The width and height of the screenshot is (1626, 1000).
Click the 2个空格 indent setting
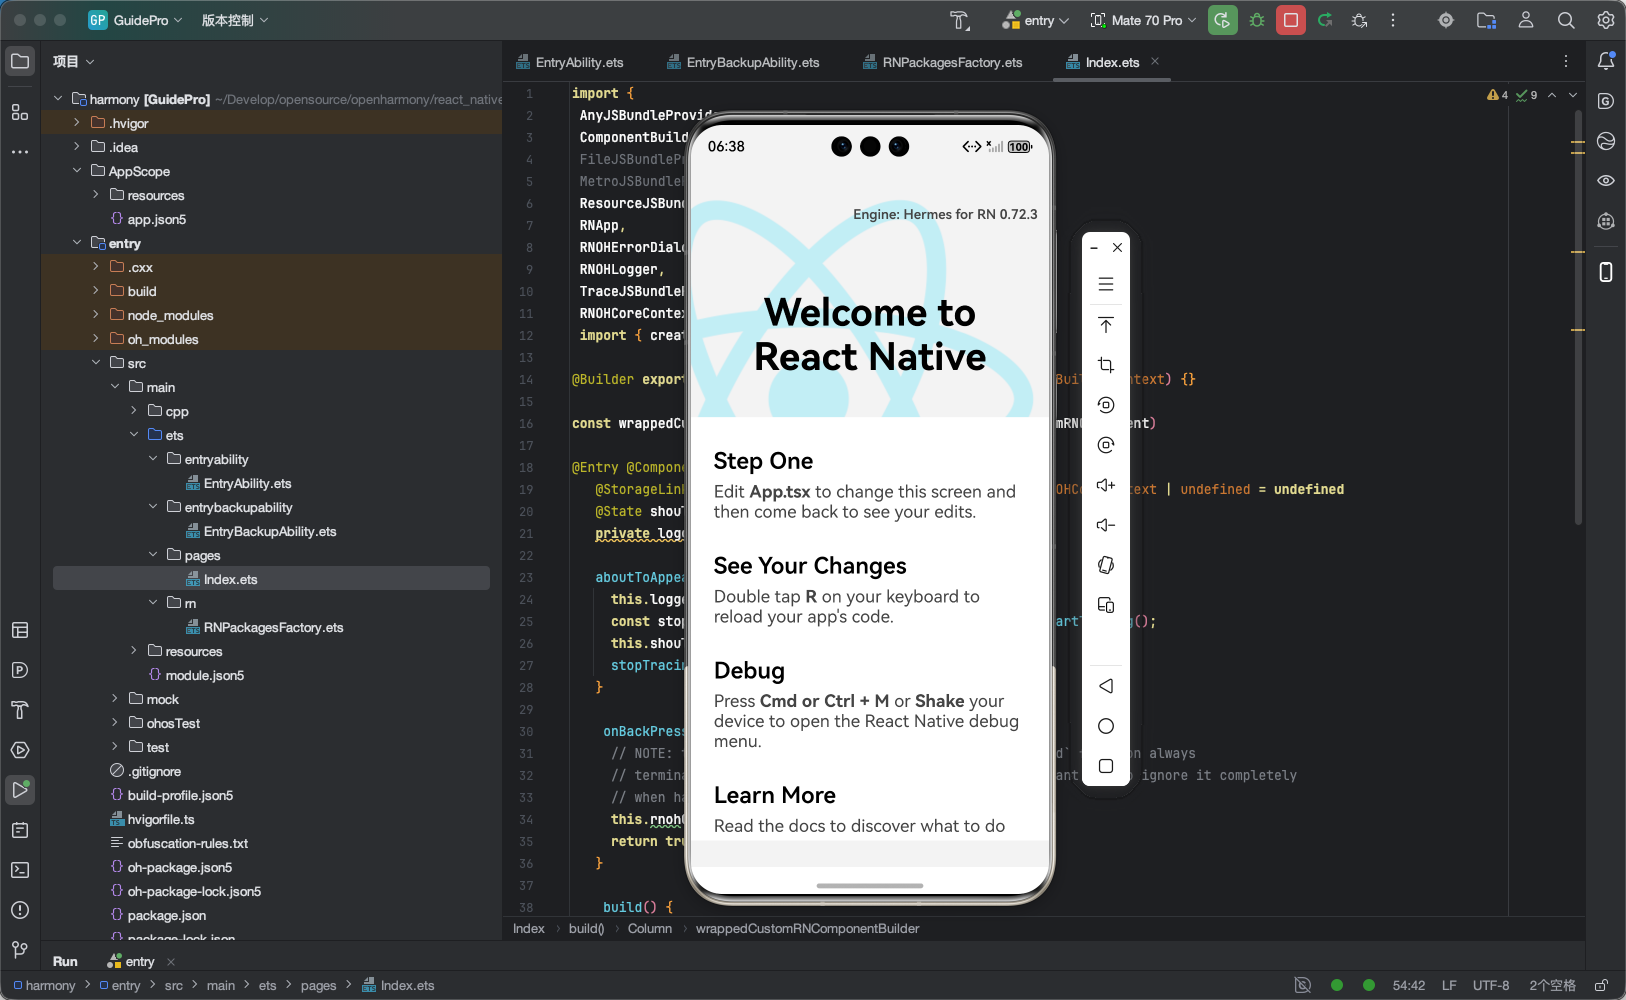point(1552,985)
